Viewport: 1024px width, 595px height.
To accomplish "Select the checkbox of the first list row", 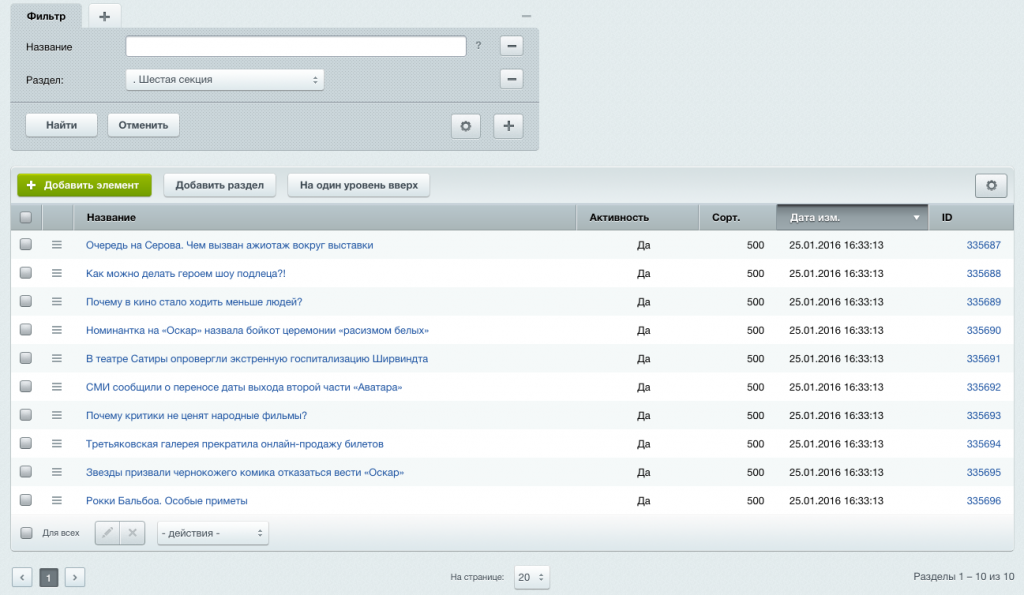I will click(x=25, y=244).
